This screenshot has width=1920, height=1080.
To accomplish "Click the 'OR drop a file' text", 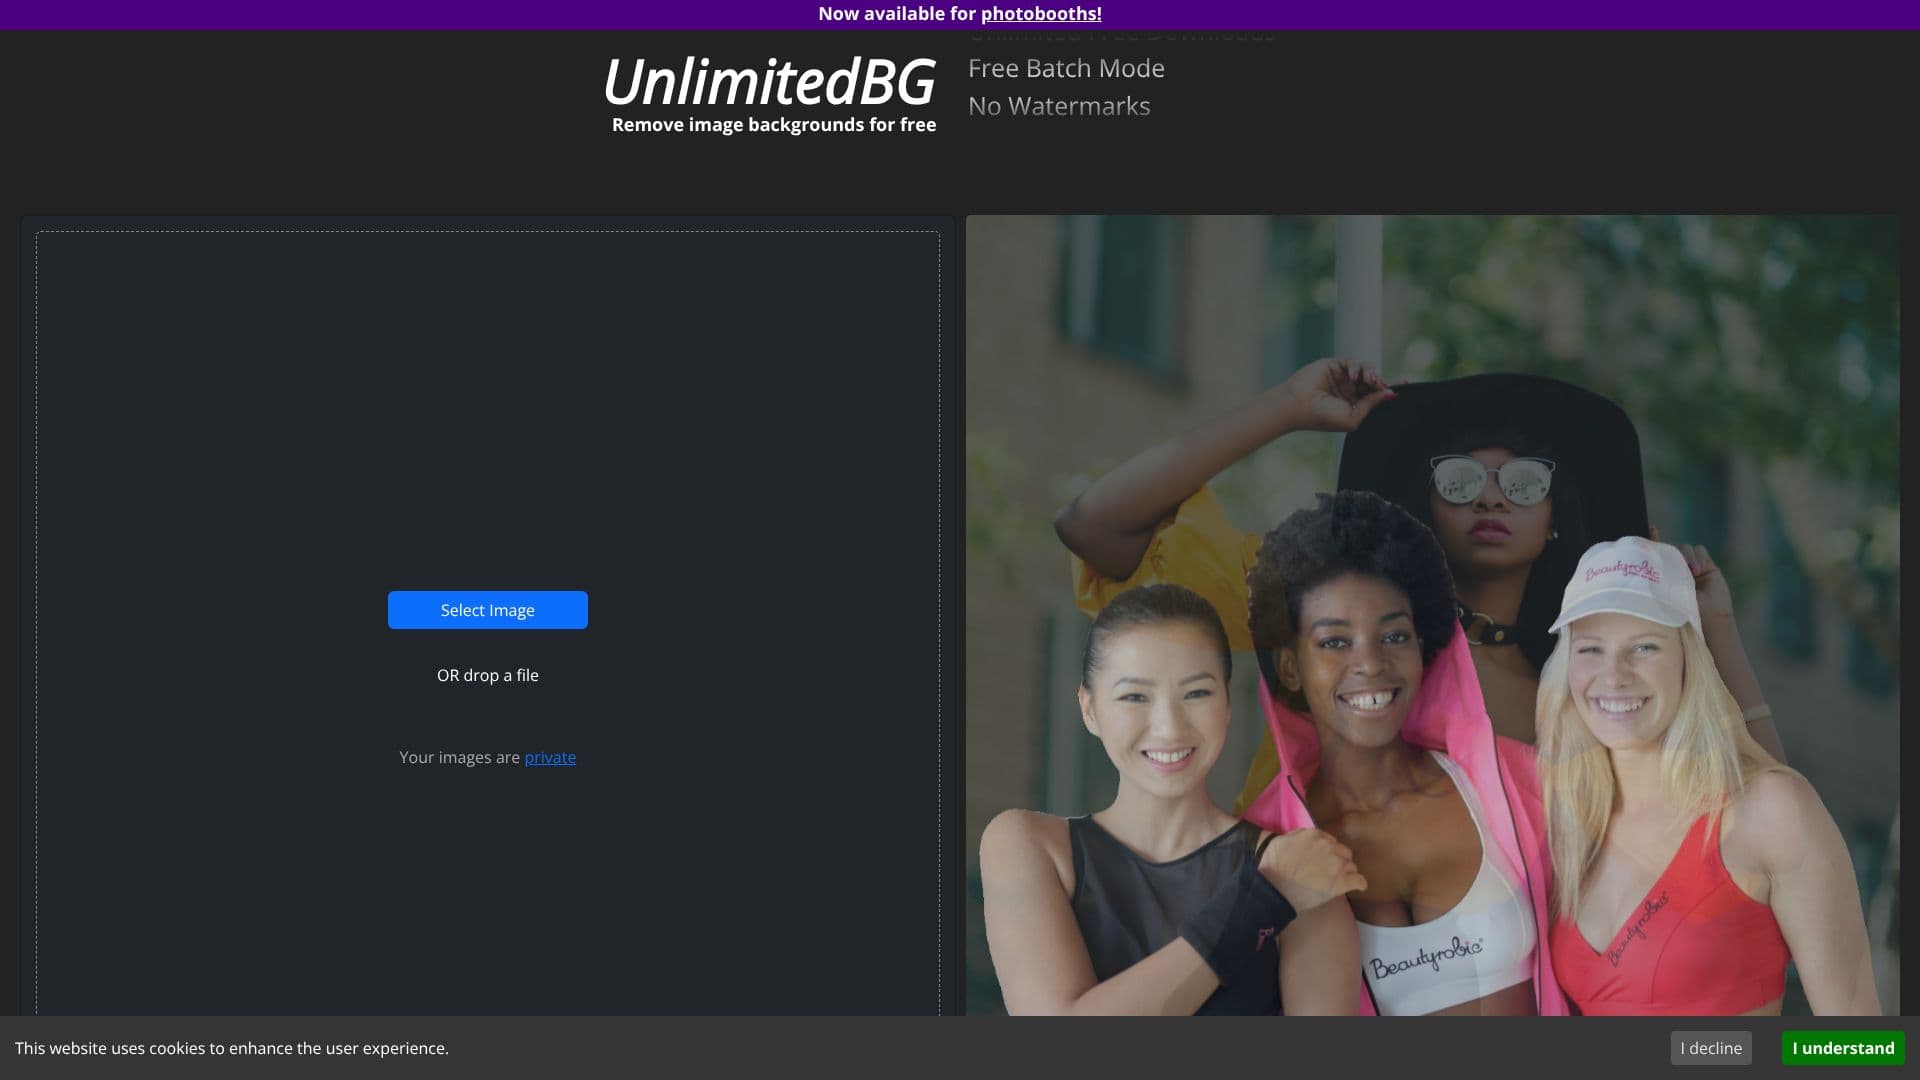I will tap(488, 675).
